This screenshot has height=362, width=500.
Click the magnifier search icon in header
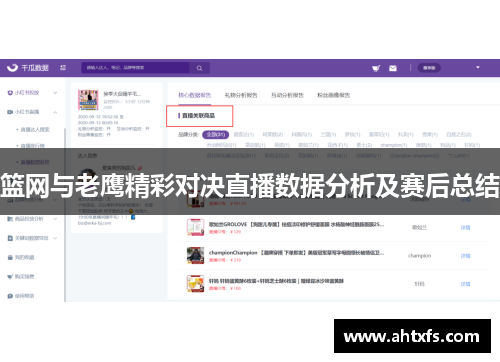[199, 68]
